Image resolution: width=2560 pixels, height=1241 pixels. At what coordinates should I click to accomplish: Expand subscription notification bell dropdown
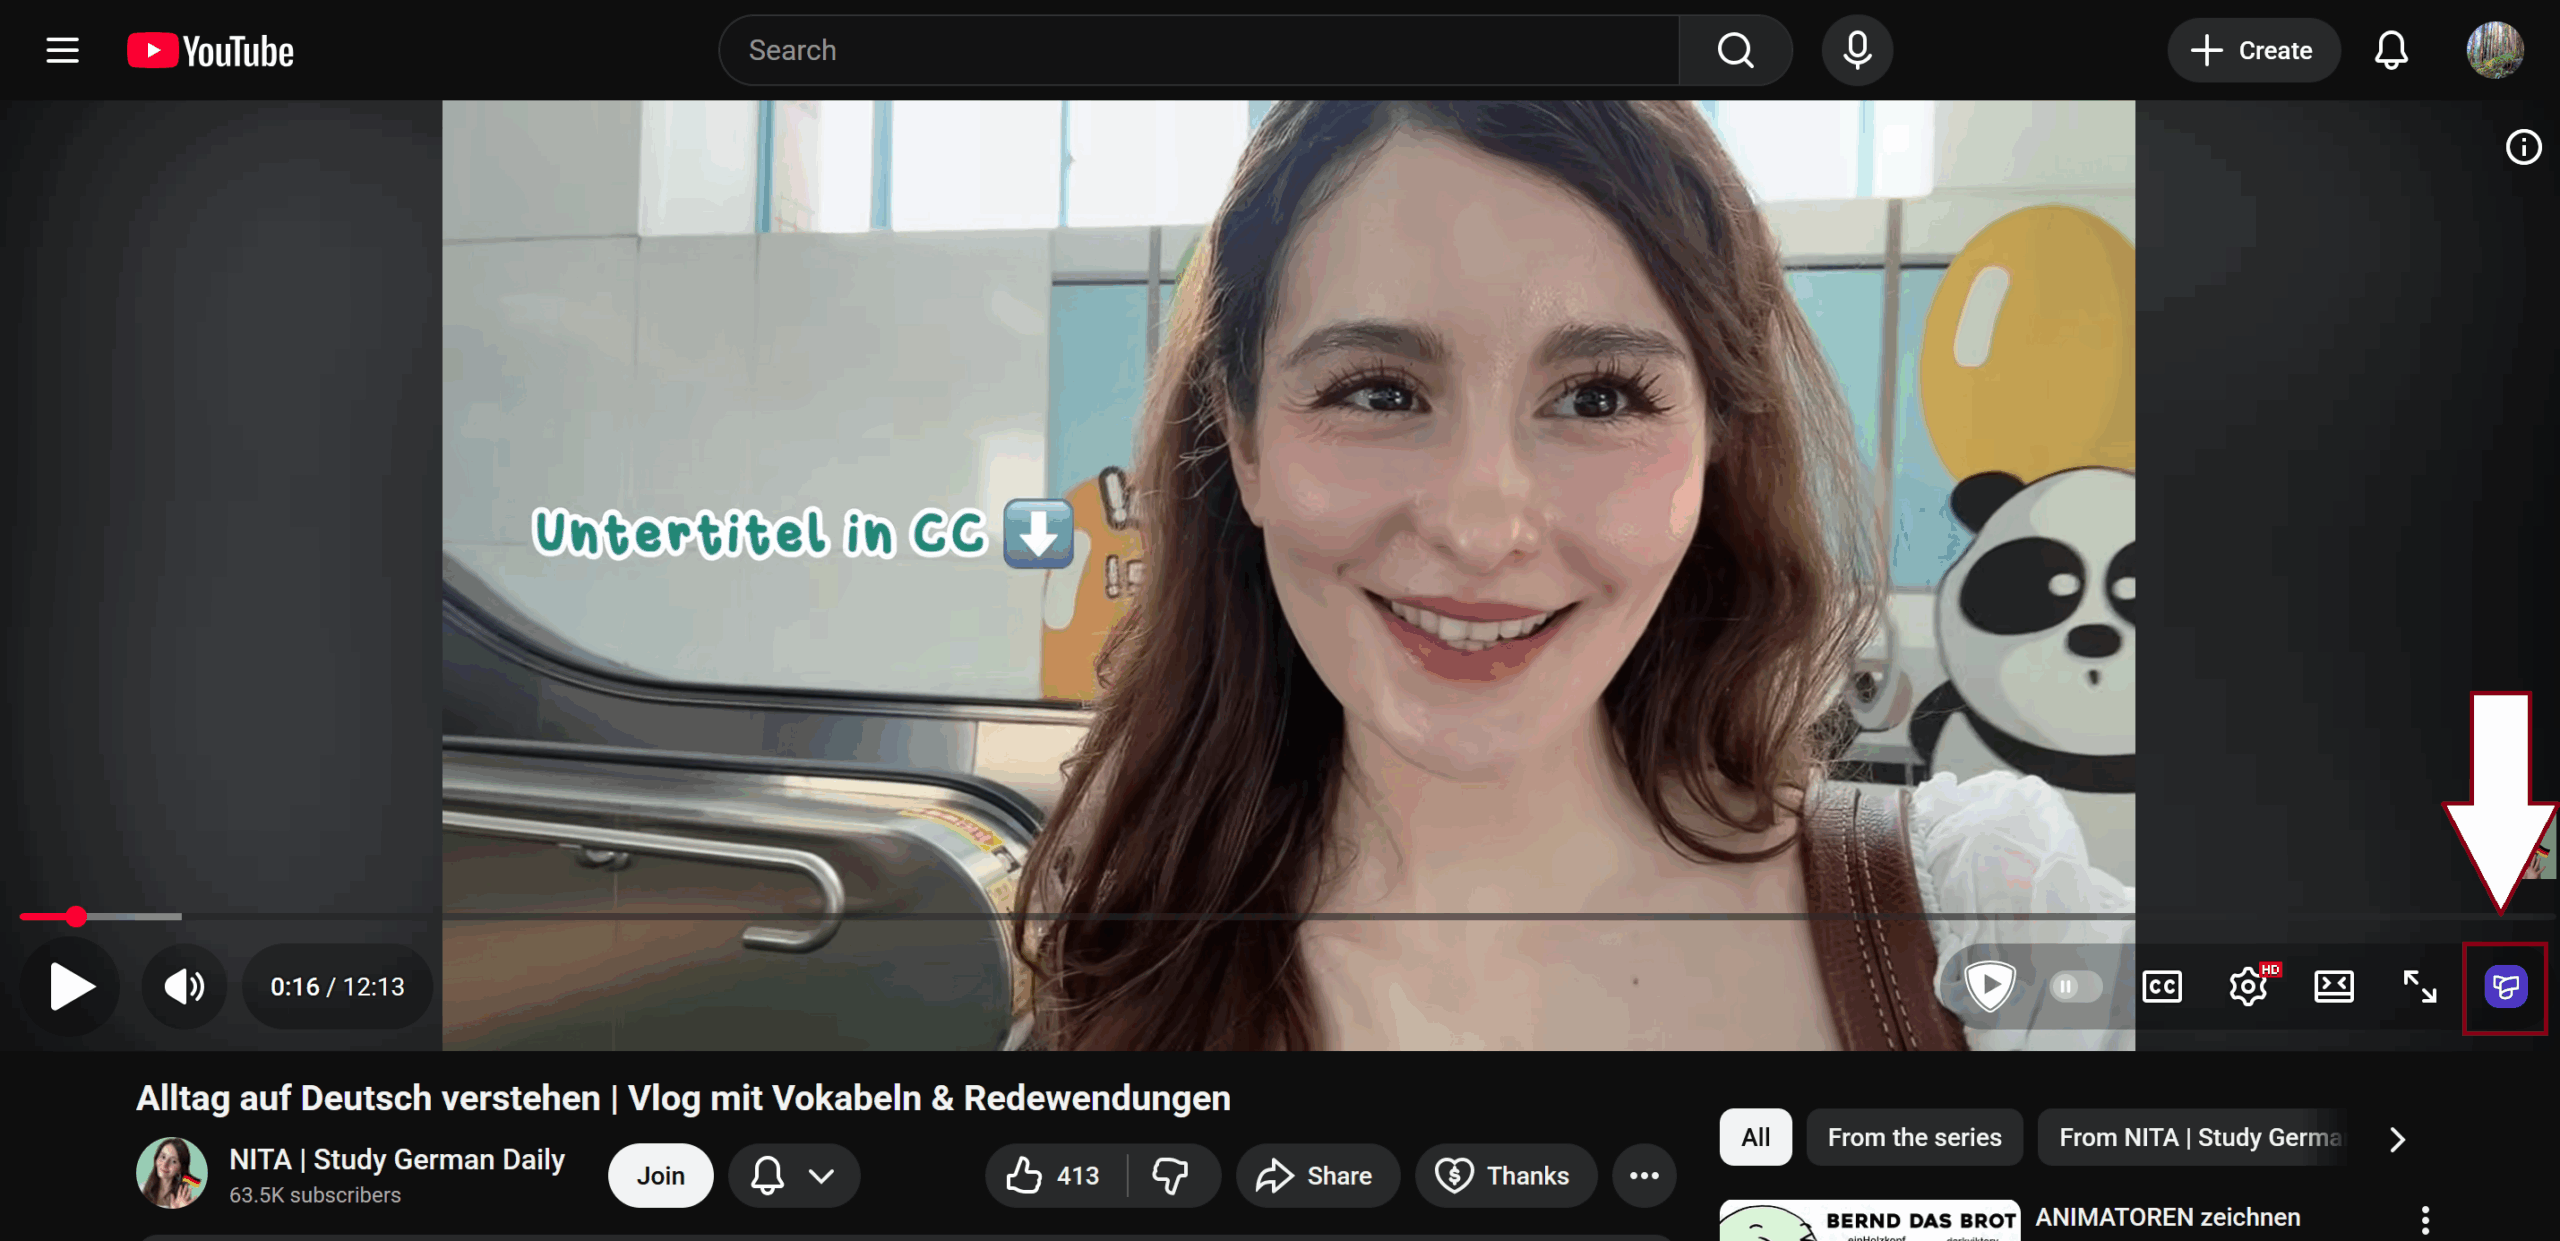click(793, 1176)
